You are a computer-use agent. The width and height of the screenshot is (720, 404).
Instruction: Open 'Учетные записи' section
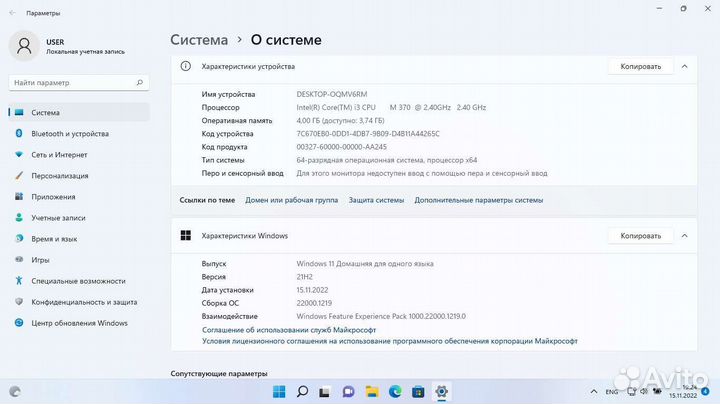(x=79, y=218)
